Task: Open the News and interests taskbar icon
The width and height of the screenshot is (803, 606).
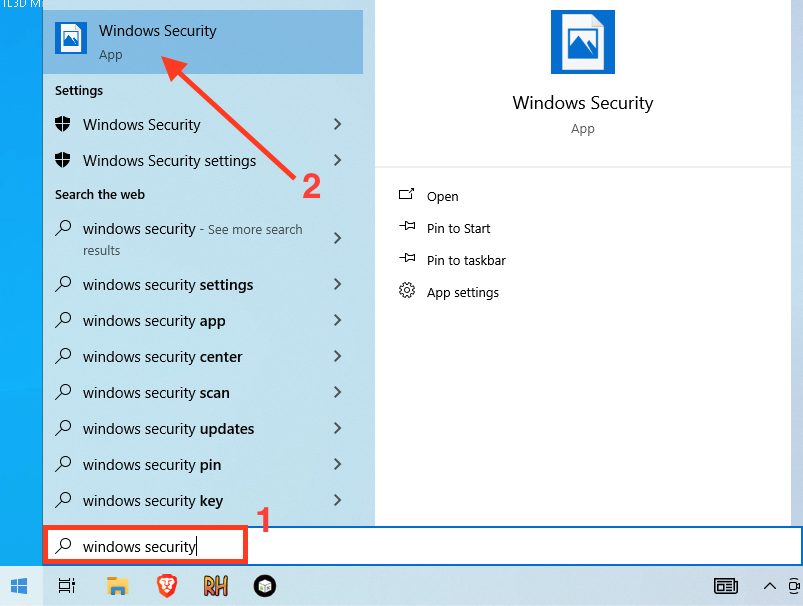Action: 726,586
